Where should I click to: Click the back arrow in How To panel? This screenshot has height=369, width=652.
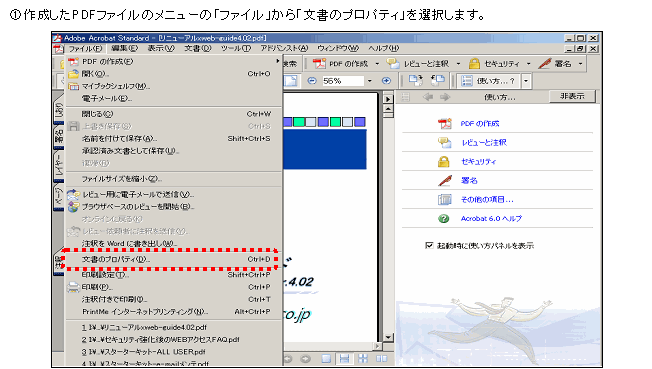coord(428,97)
